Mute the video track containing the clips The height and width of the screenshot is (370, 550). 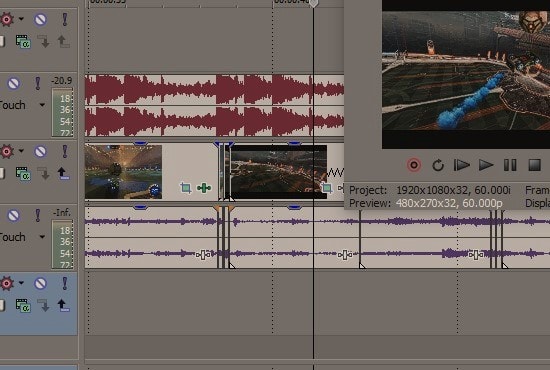40,152
